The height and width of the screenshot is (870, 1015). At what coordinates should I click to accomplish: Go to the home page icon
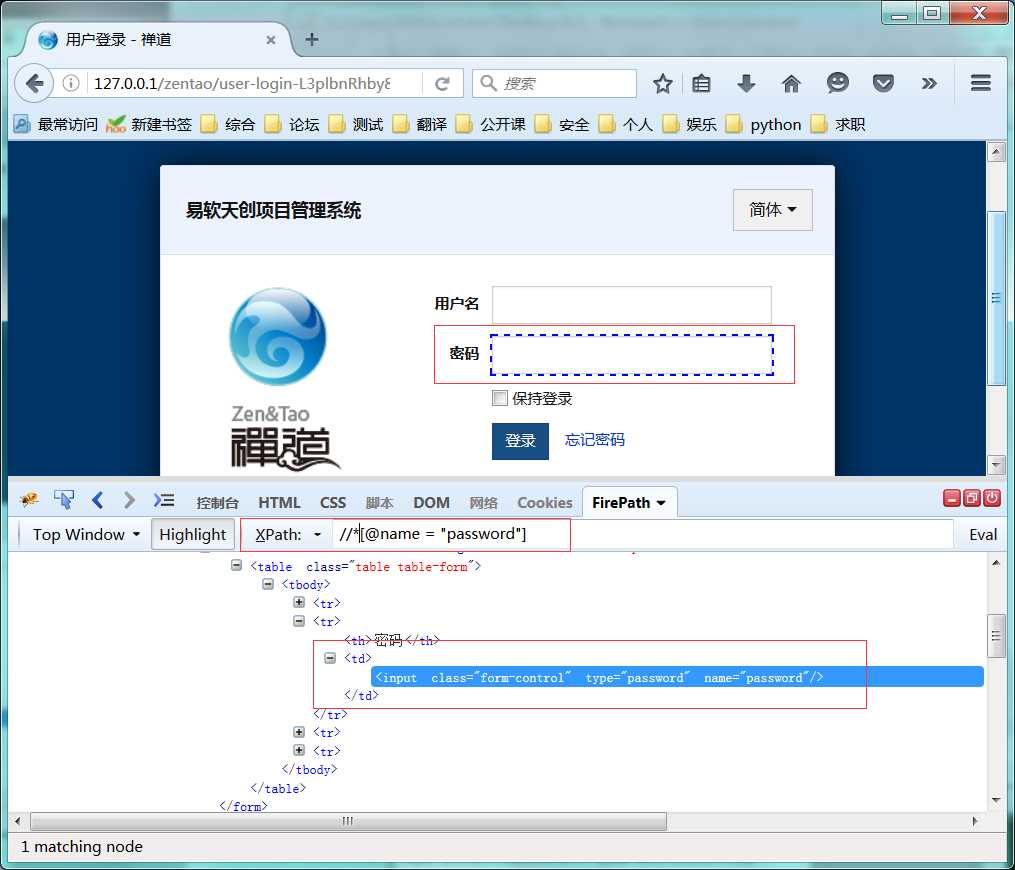point(791,84)
